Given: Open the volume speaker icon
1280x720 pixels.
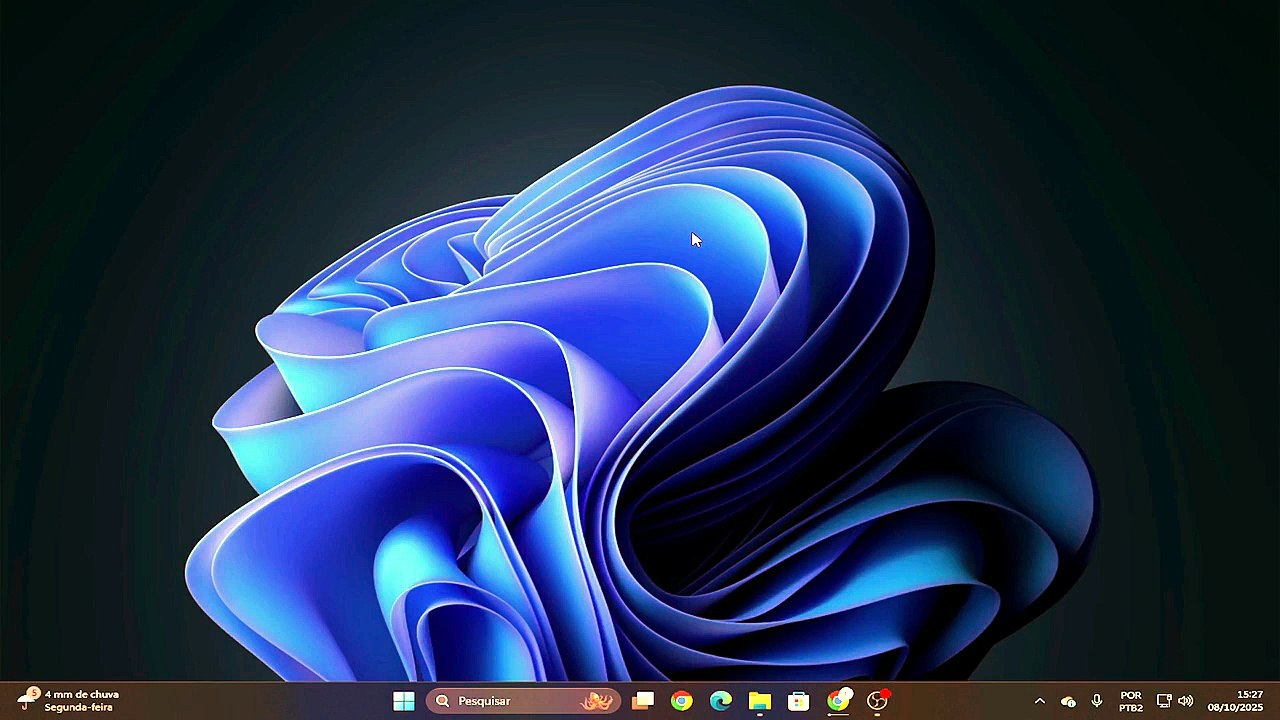Looking at the screenshot, I should tap(1186, 701).
